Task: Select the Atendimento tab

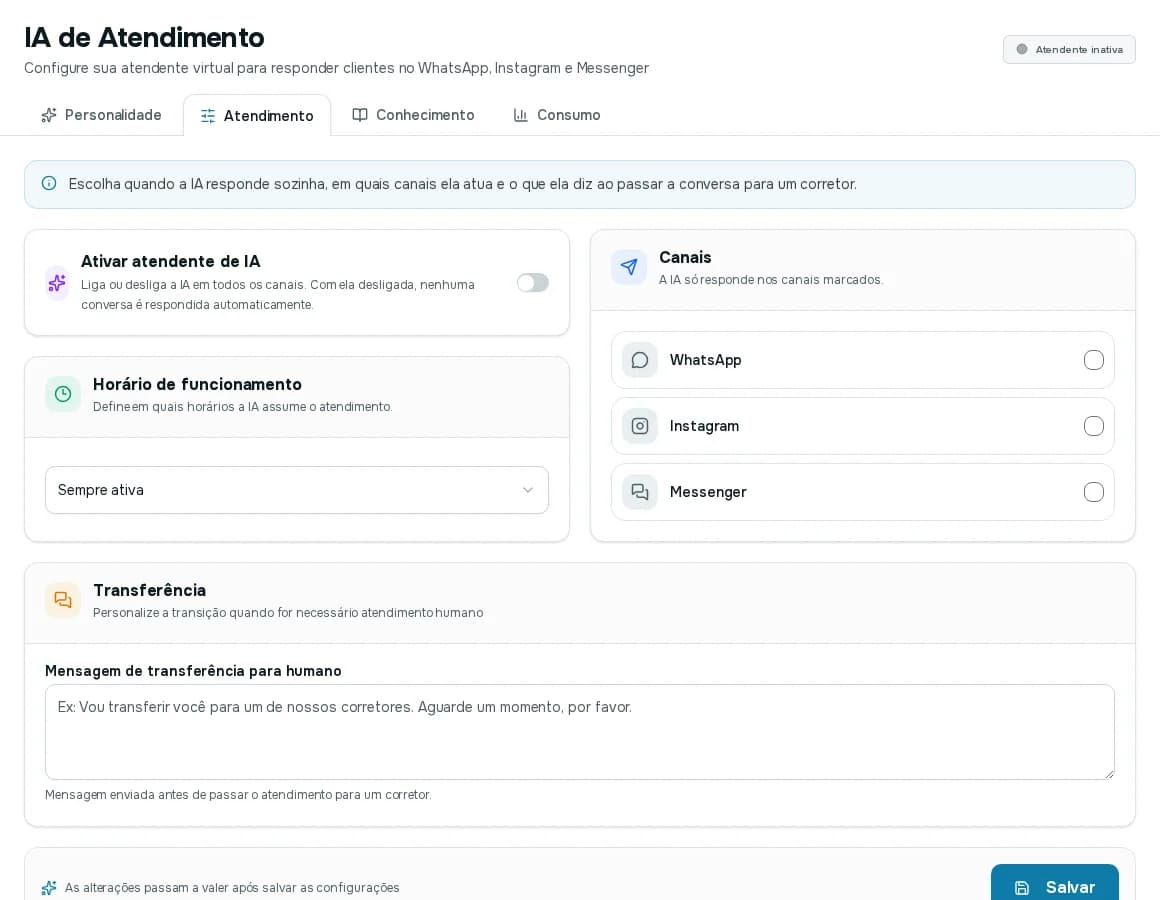Action: coord(257,115)
